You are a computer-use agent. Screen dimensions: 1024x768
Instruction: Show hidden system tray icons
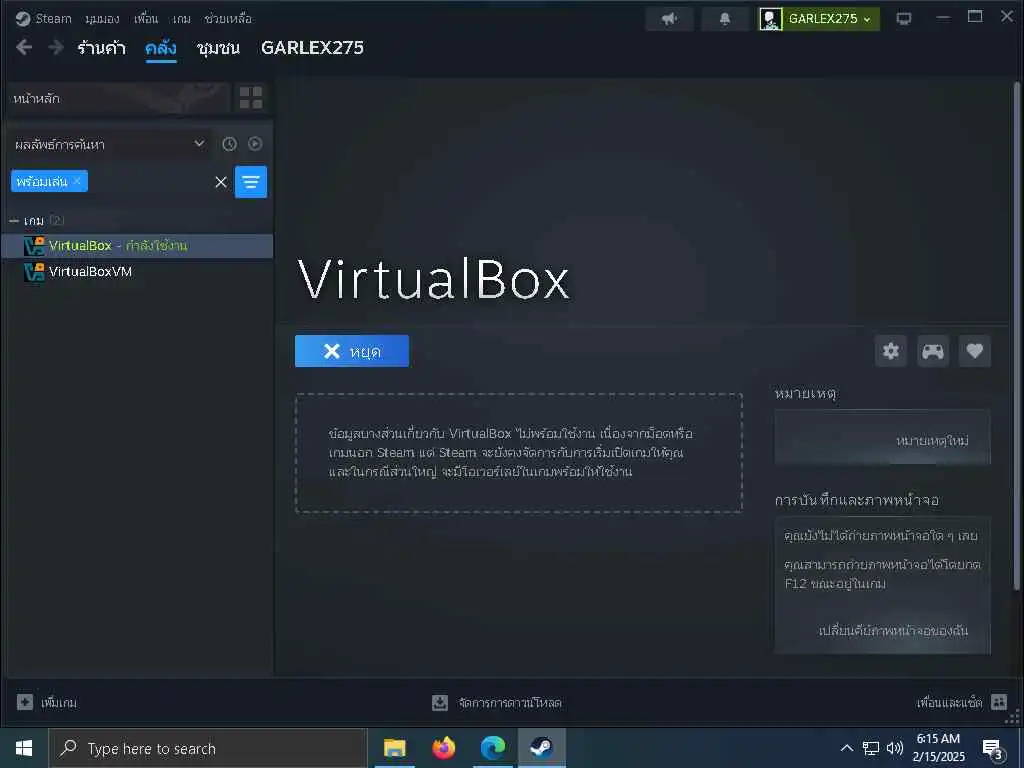pyautogui.click(x=846, y=748)
